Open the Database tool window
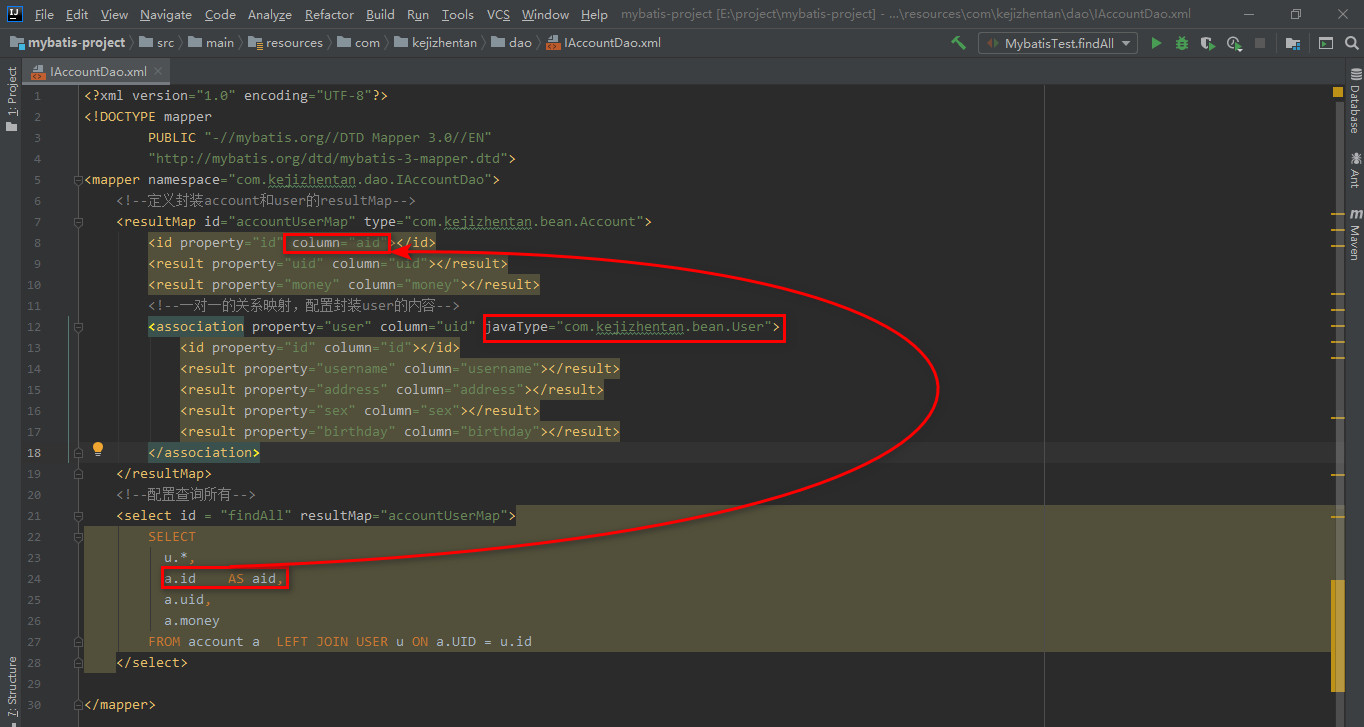1364x727 pixels. tap(1355, 100)
